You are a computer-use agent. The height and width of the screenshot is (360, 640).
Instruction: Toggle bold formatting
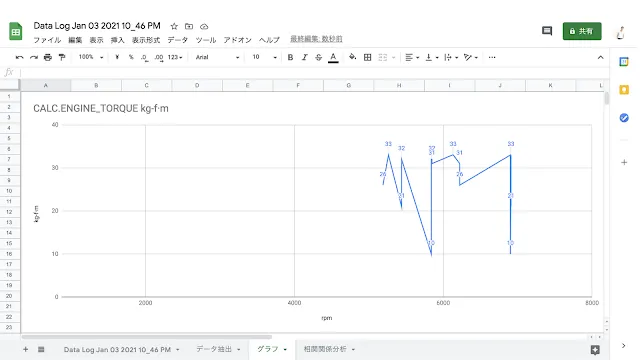290,58
